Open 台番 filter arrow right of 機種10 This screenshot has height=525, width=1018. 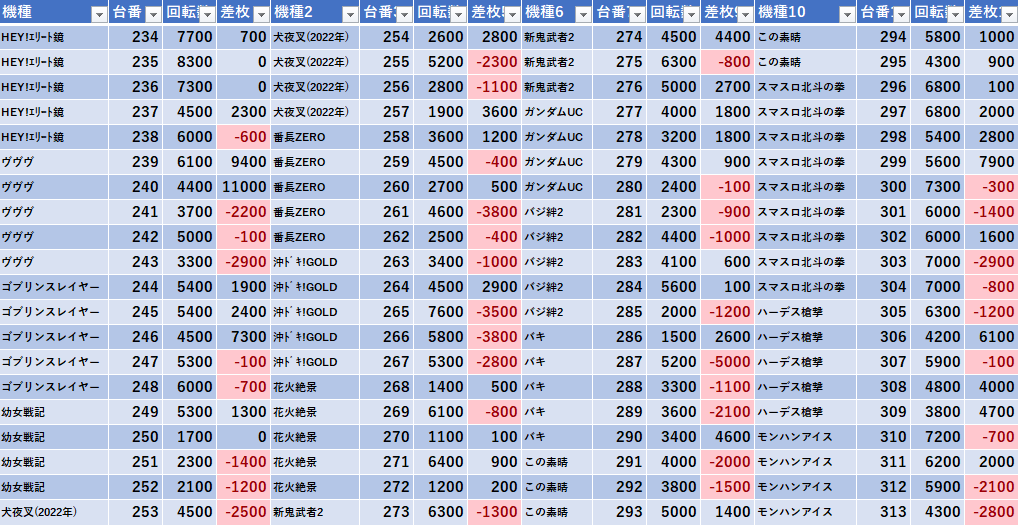(x=901, y=14)
